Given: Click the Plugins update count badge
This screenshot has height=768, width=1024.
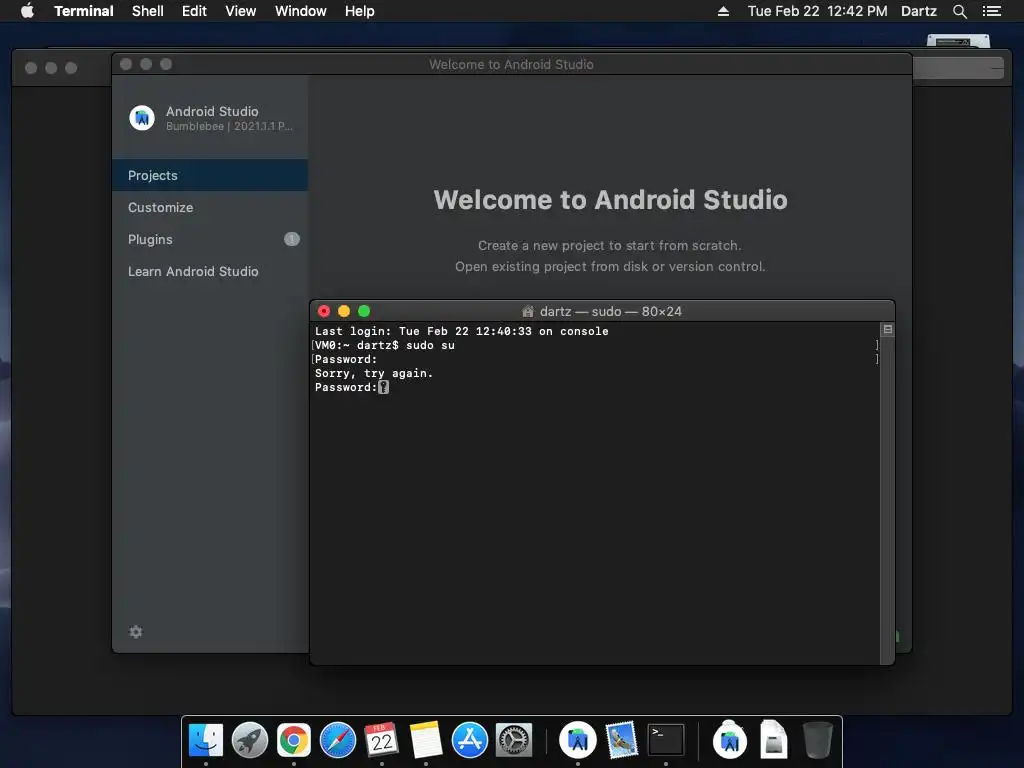Looking at the screenshot, I should coord(292,239).
